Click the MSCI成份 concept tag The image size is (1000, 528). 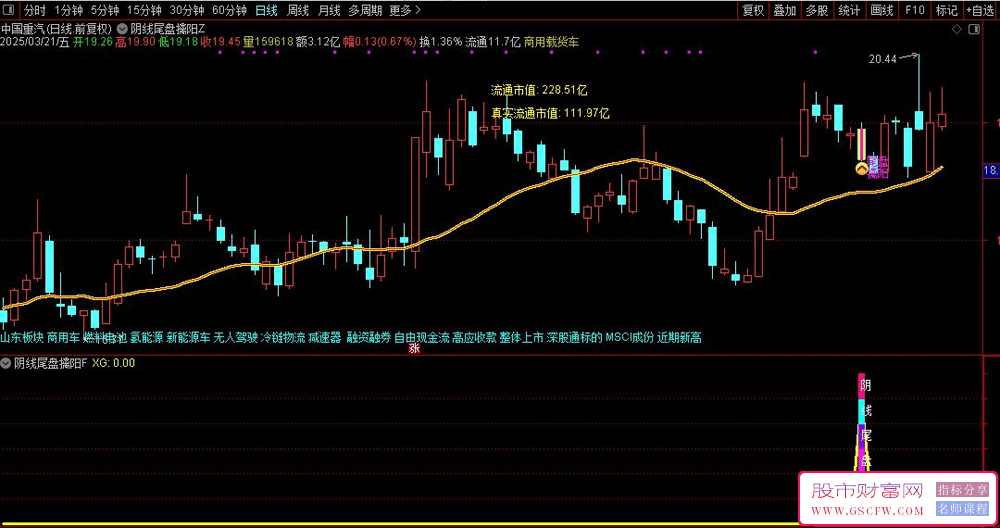pyautogui.click(x=630, y=337)
